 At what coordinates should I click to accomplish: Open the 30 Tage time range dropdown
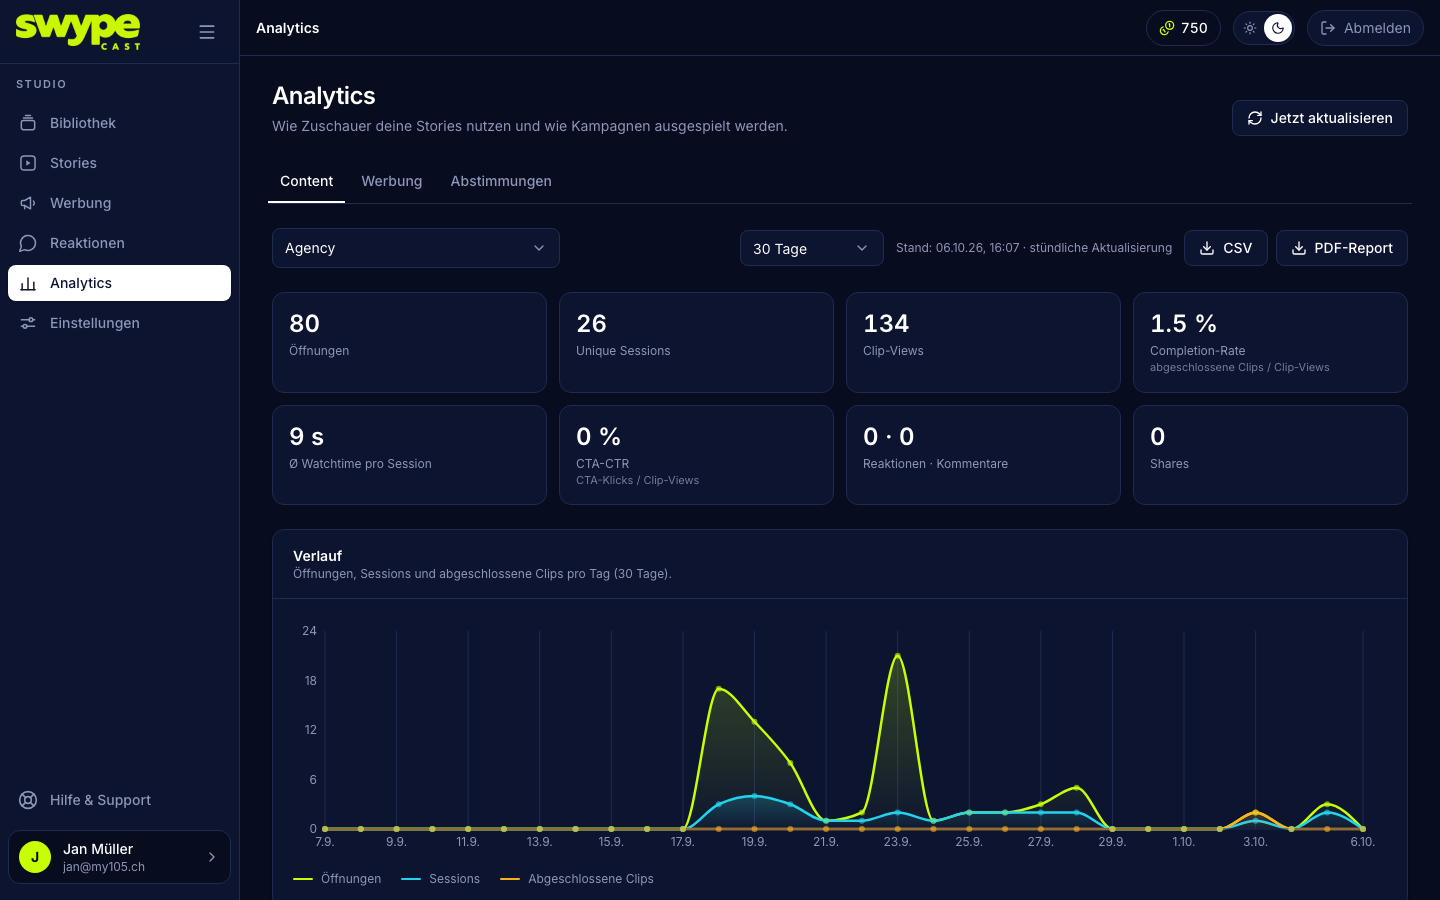[x=812, y=248]
